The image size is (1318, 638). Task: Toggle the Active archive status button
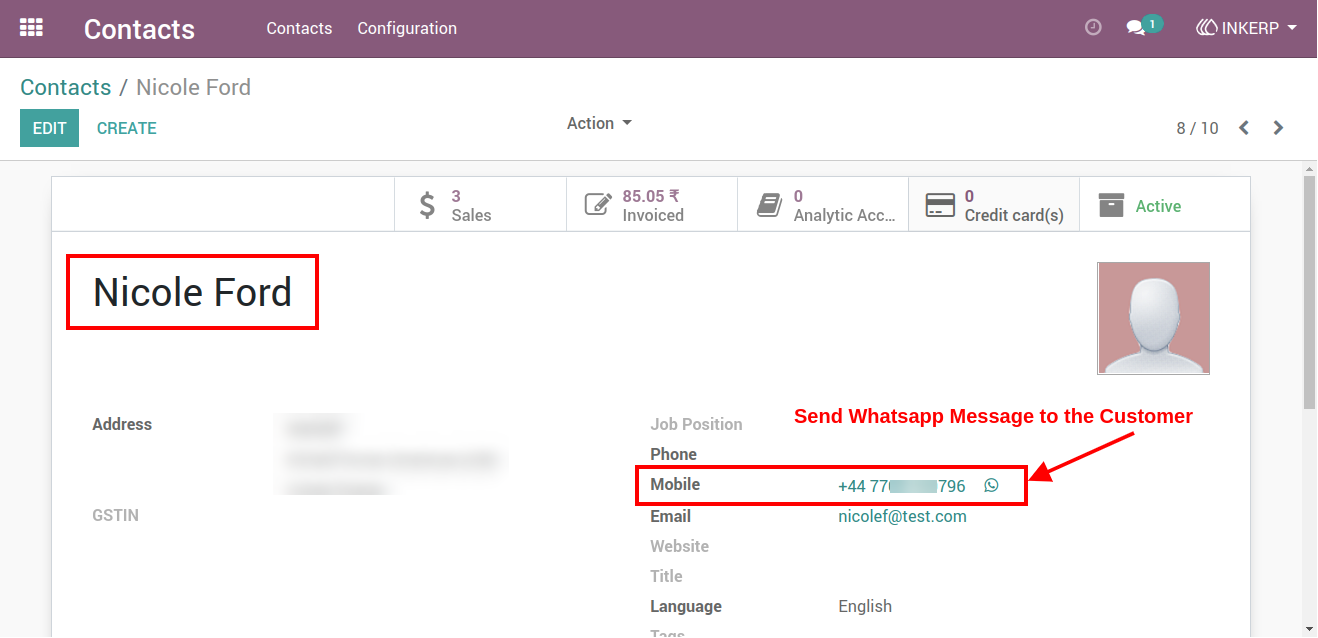coord(1165,205)
